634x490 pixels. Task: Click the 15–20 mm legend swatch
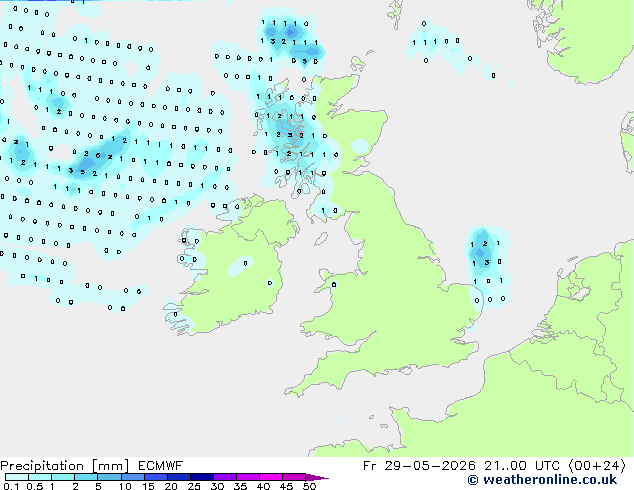(155, 477)
